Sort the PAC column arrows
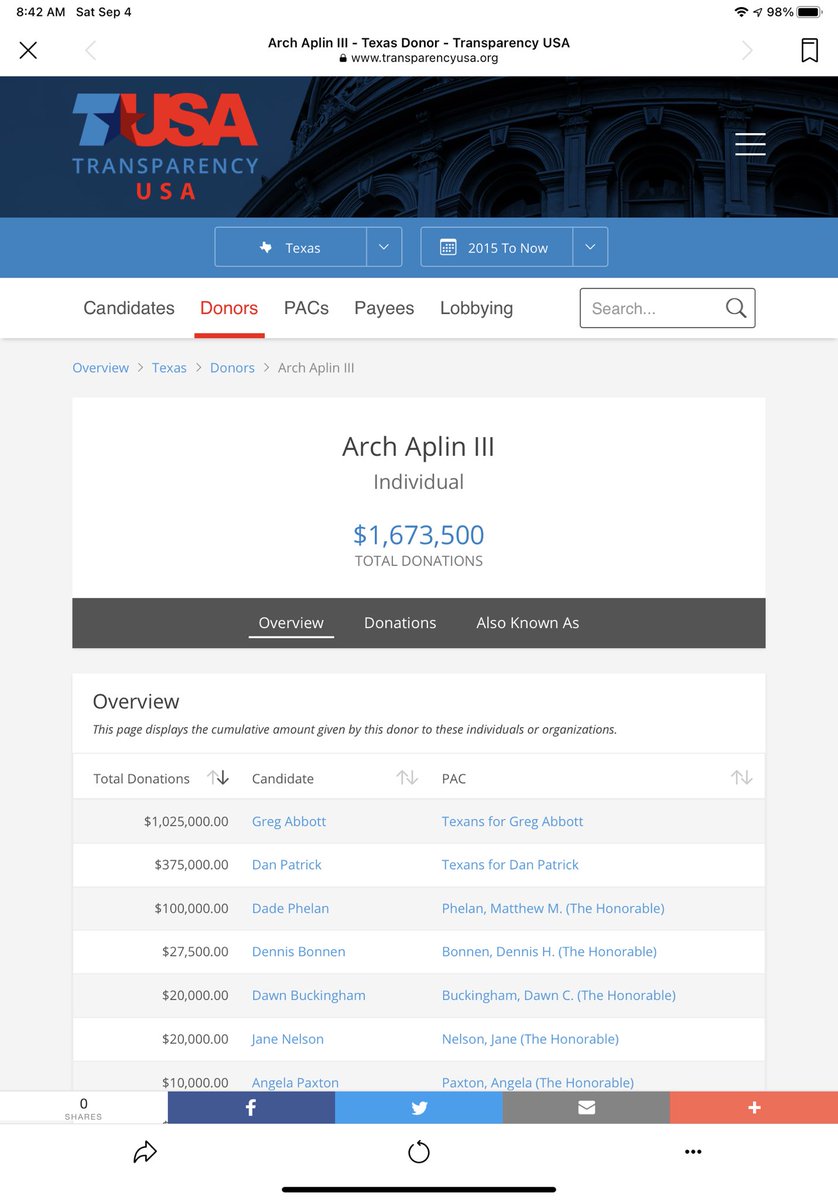 [741, 778]
